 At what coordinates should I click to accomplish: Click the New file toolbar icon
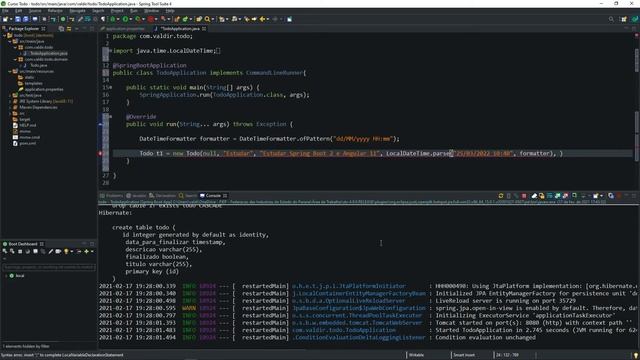click(x=5, y=19)
